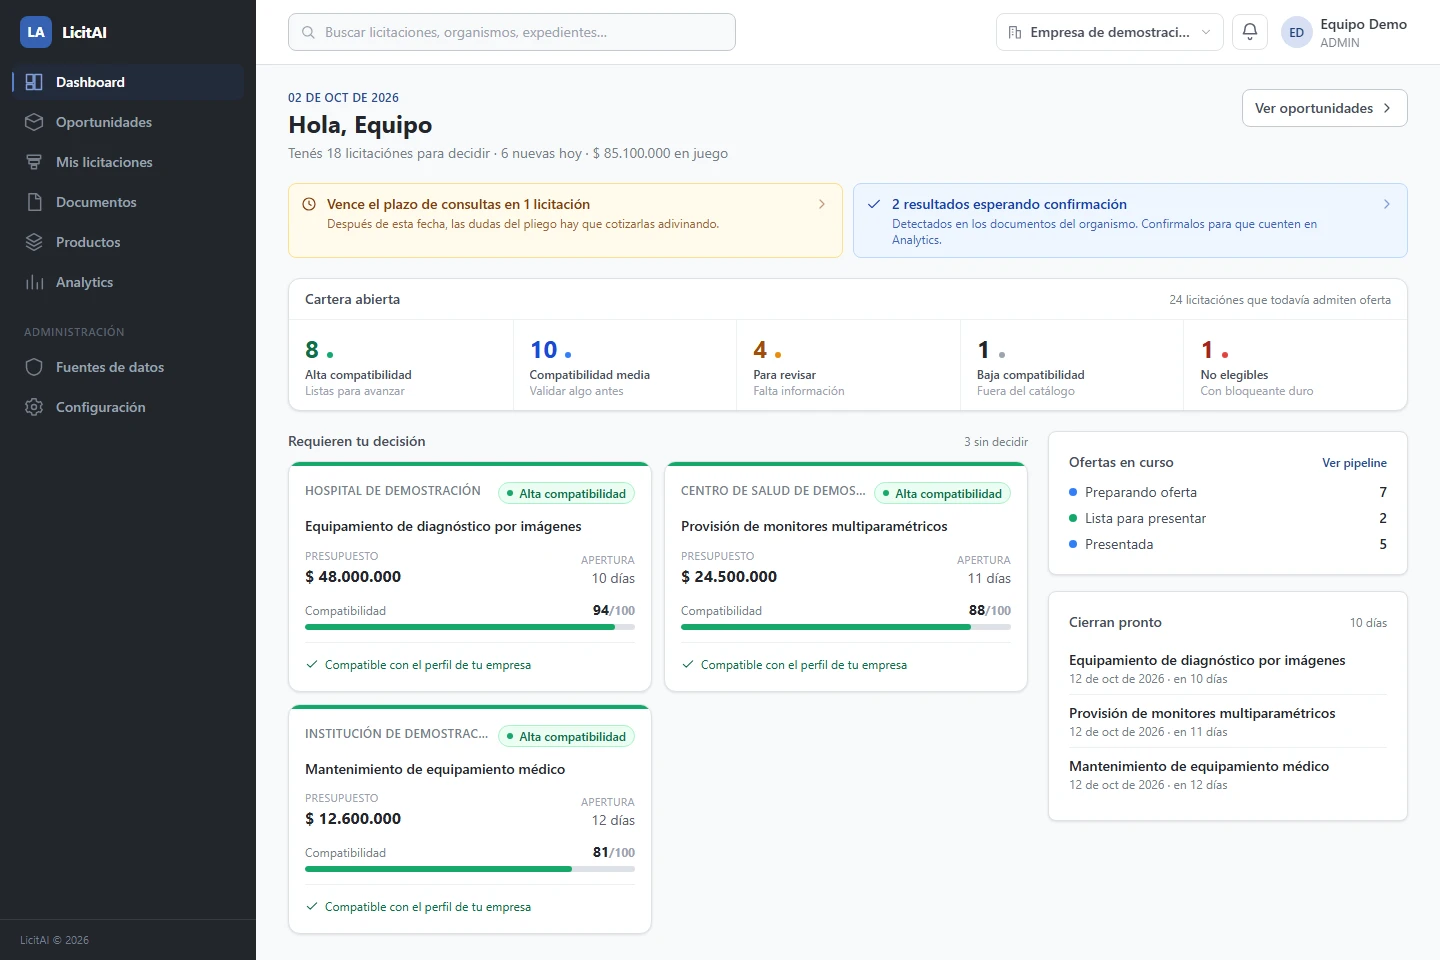This screenshot has width=1440, height=960.
Task: Click Ver oportunidades button
Action: click(x=1324, y=108)
